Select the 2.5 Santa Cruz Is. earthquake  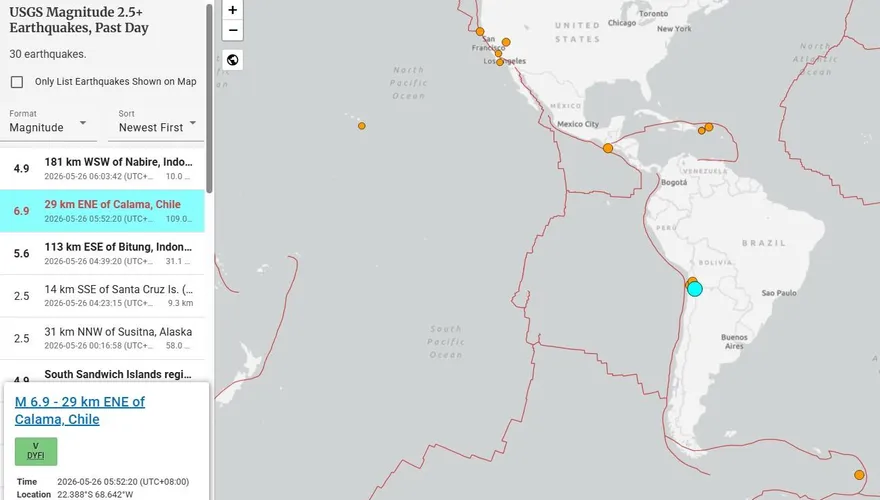tap(102, 296)
